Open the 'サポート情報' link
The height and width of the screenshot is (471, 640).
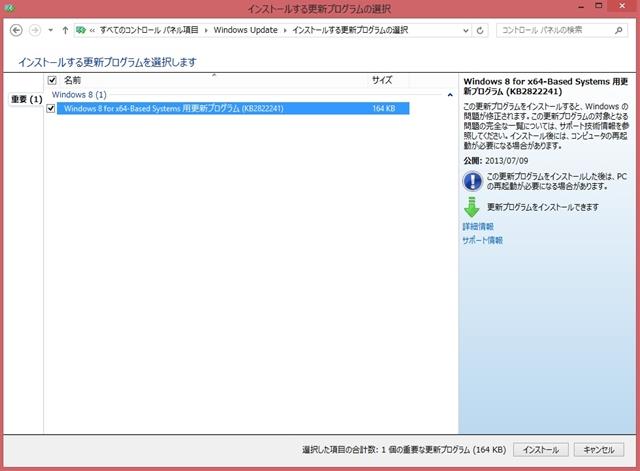click(482, 240)
